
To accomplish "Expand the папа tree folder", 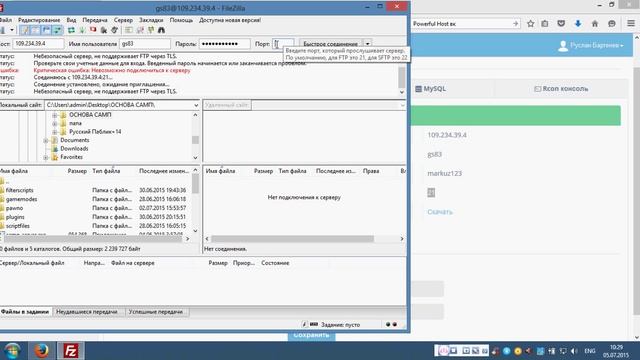I will (x=54, y=123).
